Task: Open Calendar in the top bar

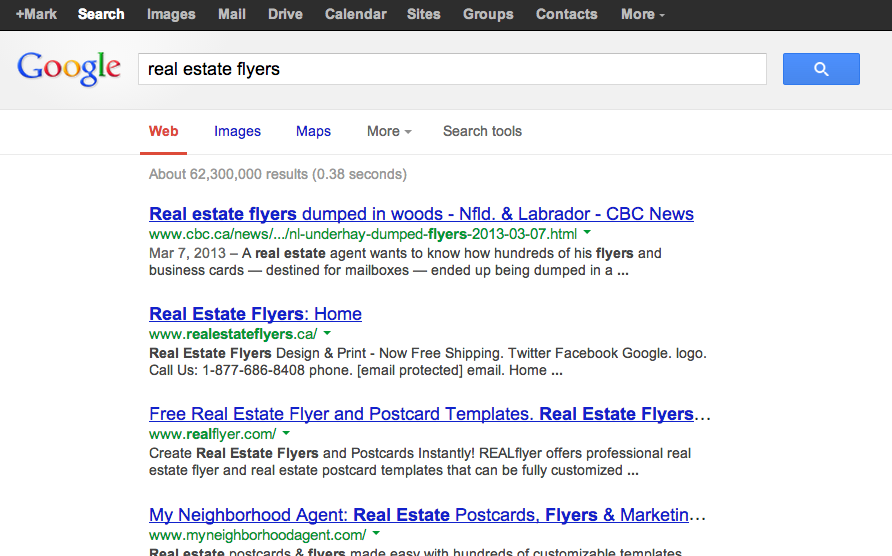Action: pos(356,14)
